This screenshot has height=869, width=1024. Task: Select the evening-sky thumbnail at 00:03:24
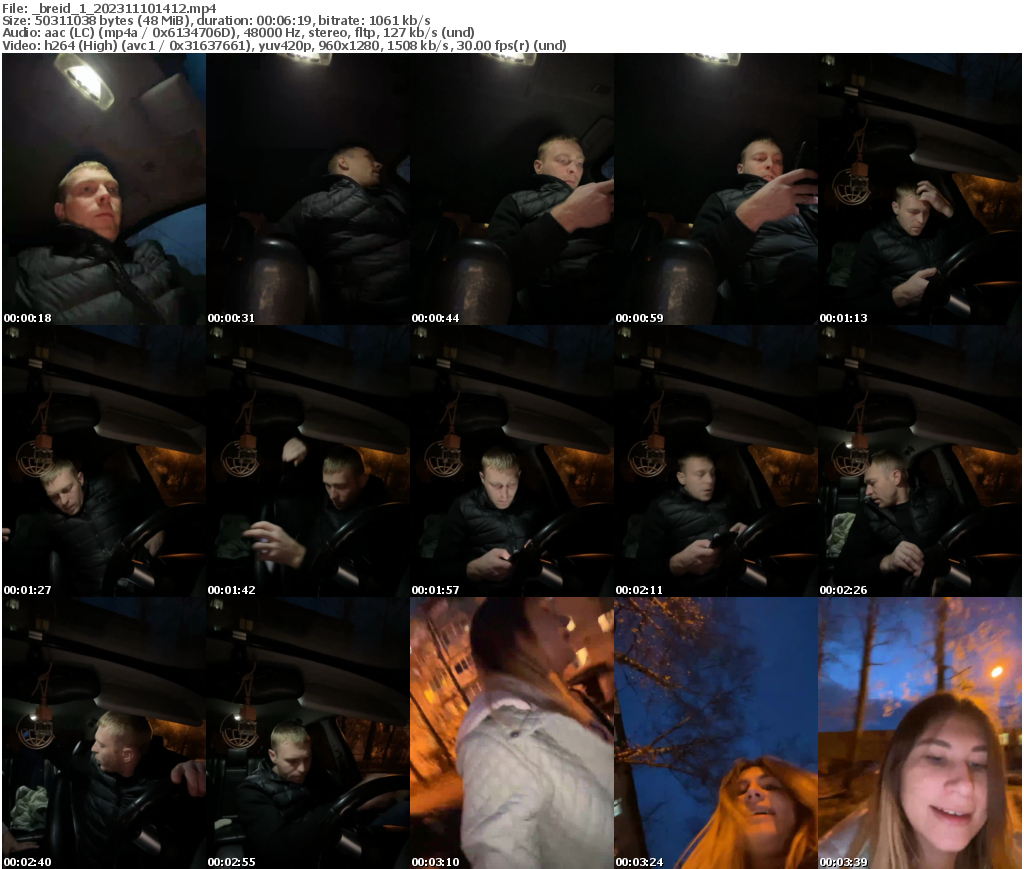(716, 734)
